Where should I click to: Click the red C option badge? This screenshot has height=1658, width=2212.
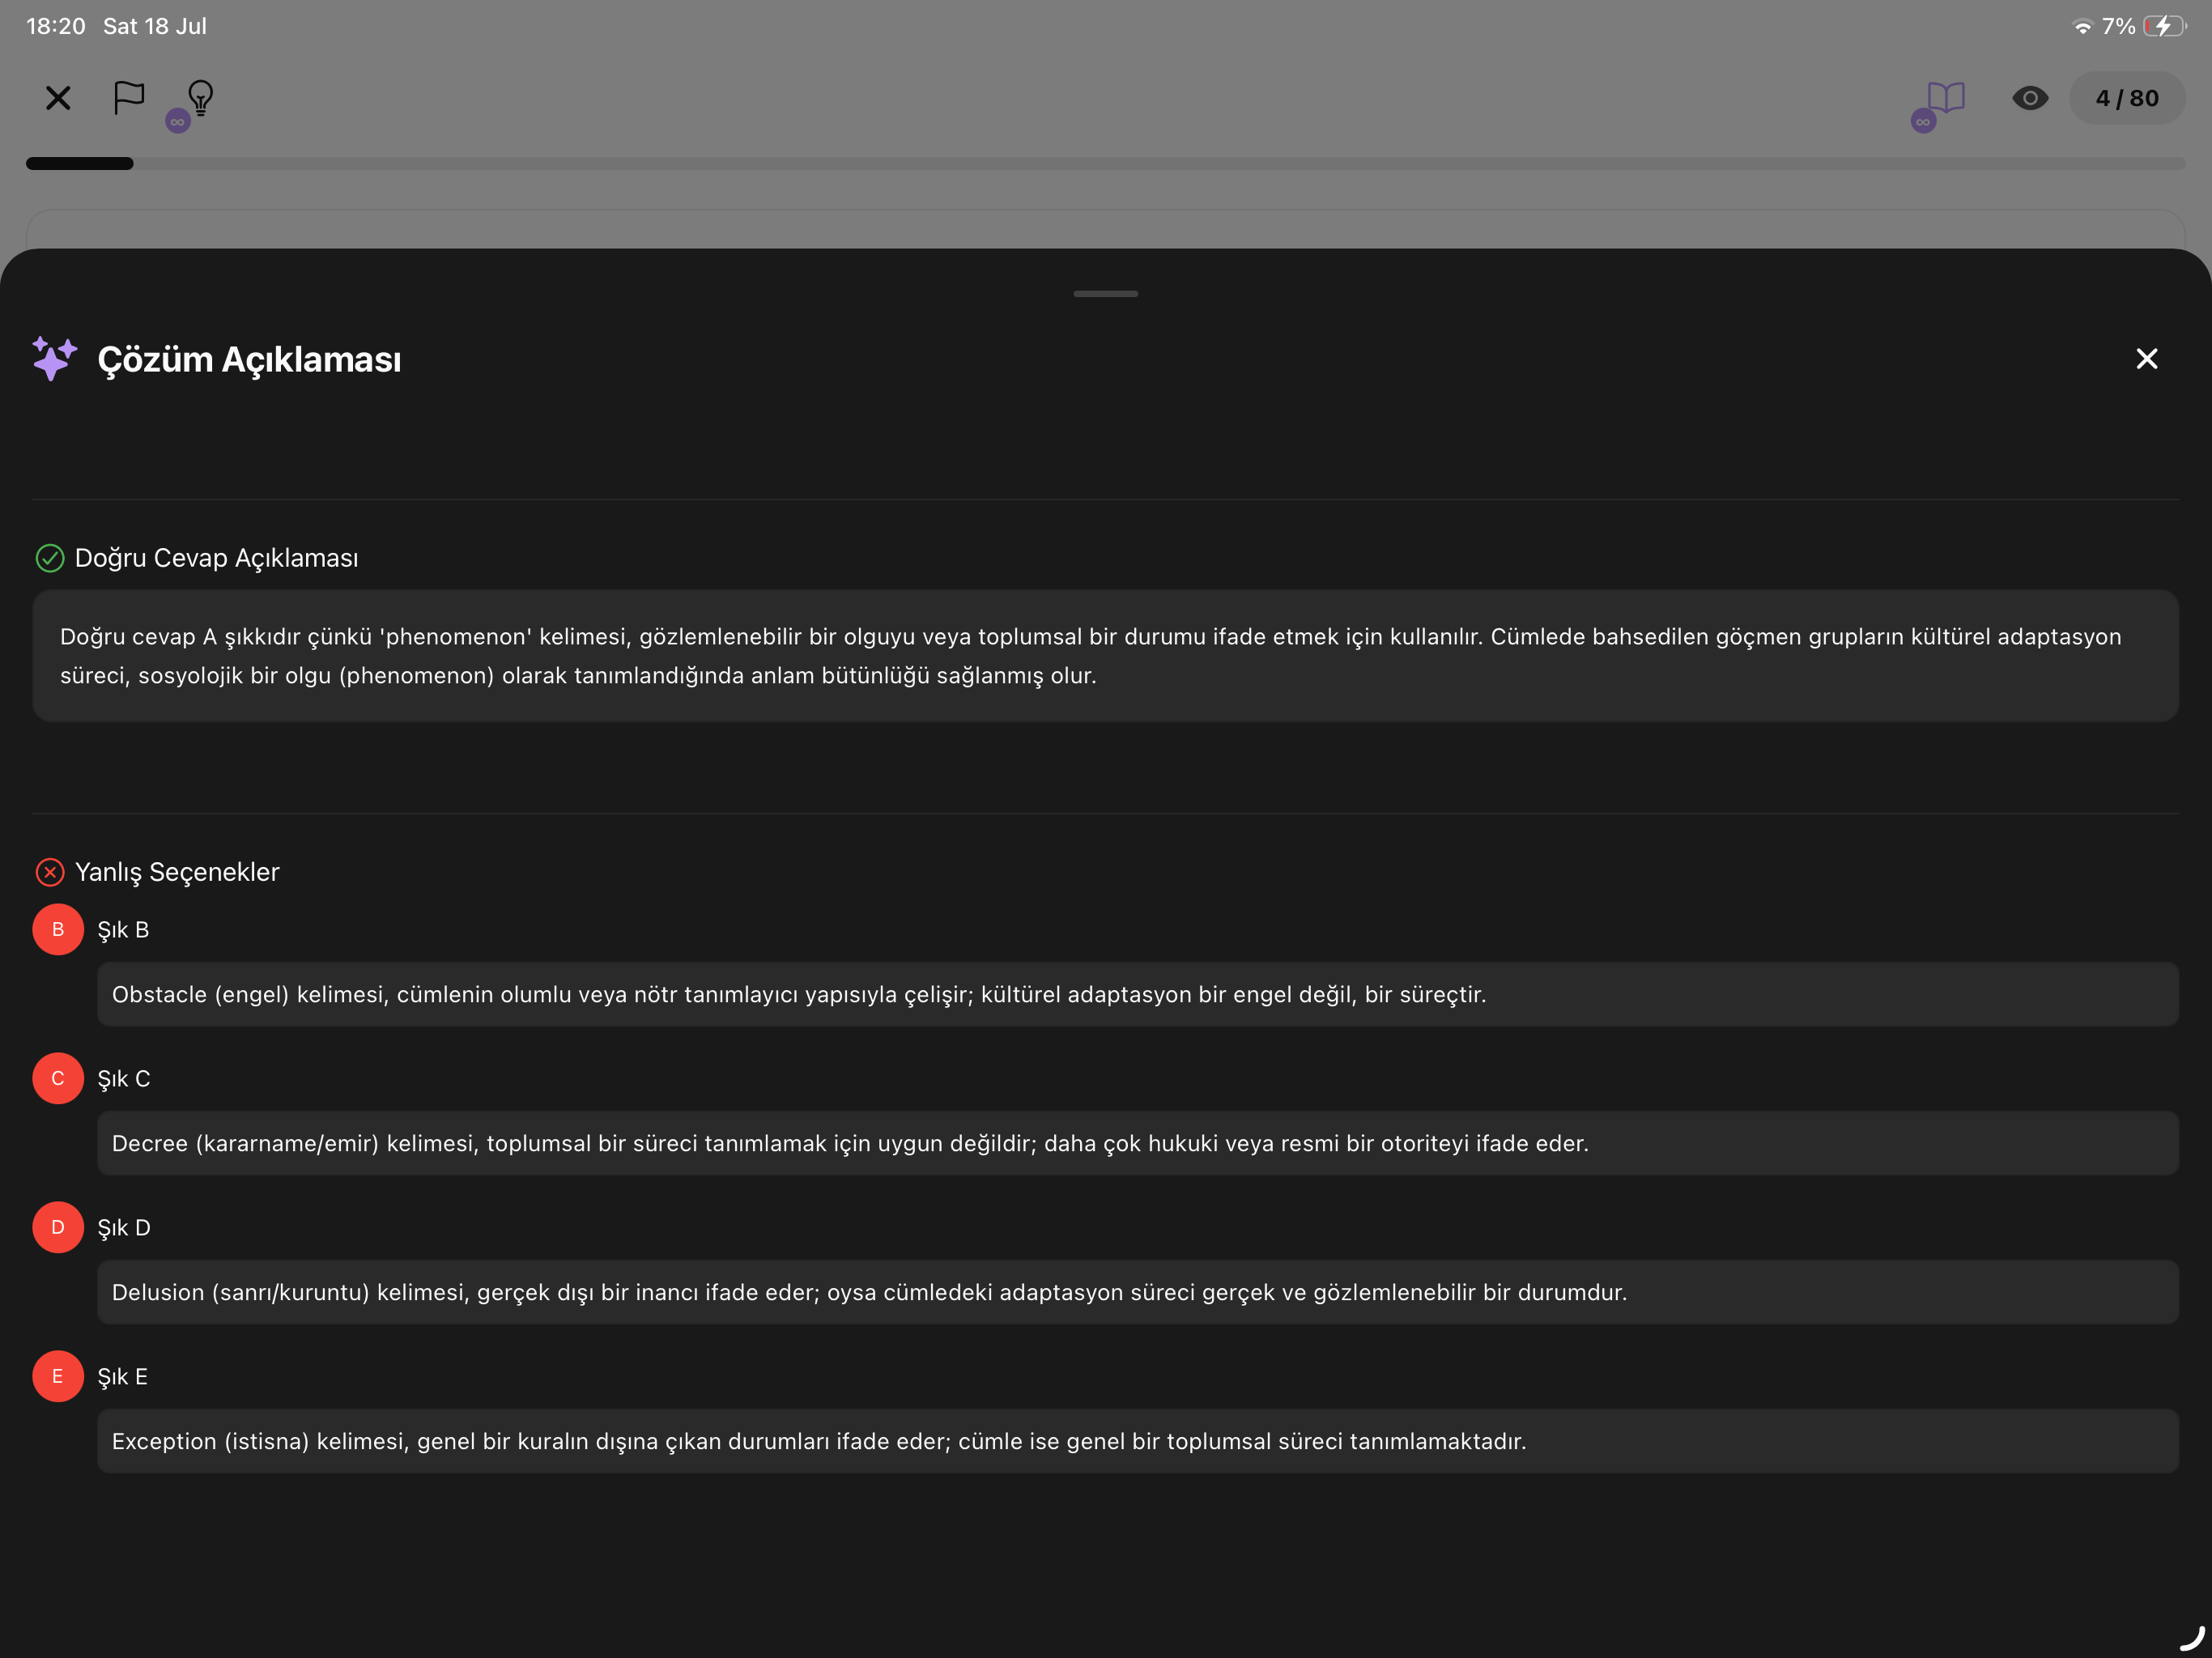click(58, 1079)
